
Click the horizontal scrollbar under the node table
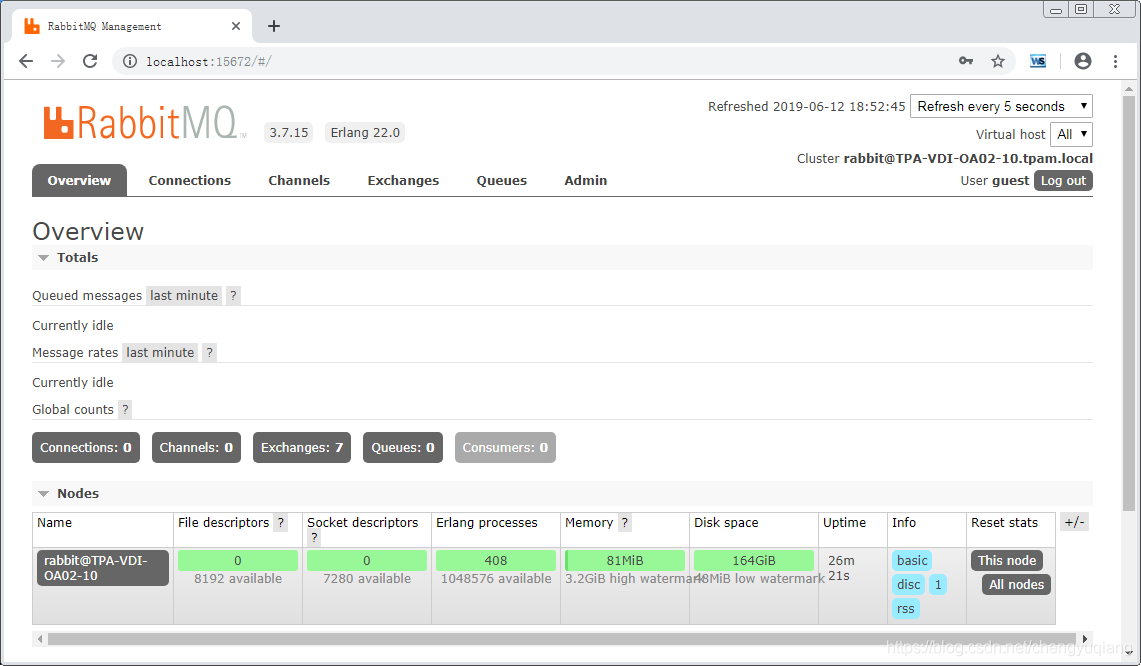[564, 639]
